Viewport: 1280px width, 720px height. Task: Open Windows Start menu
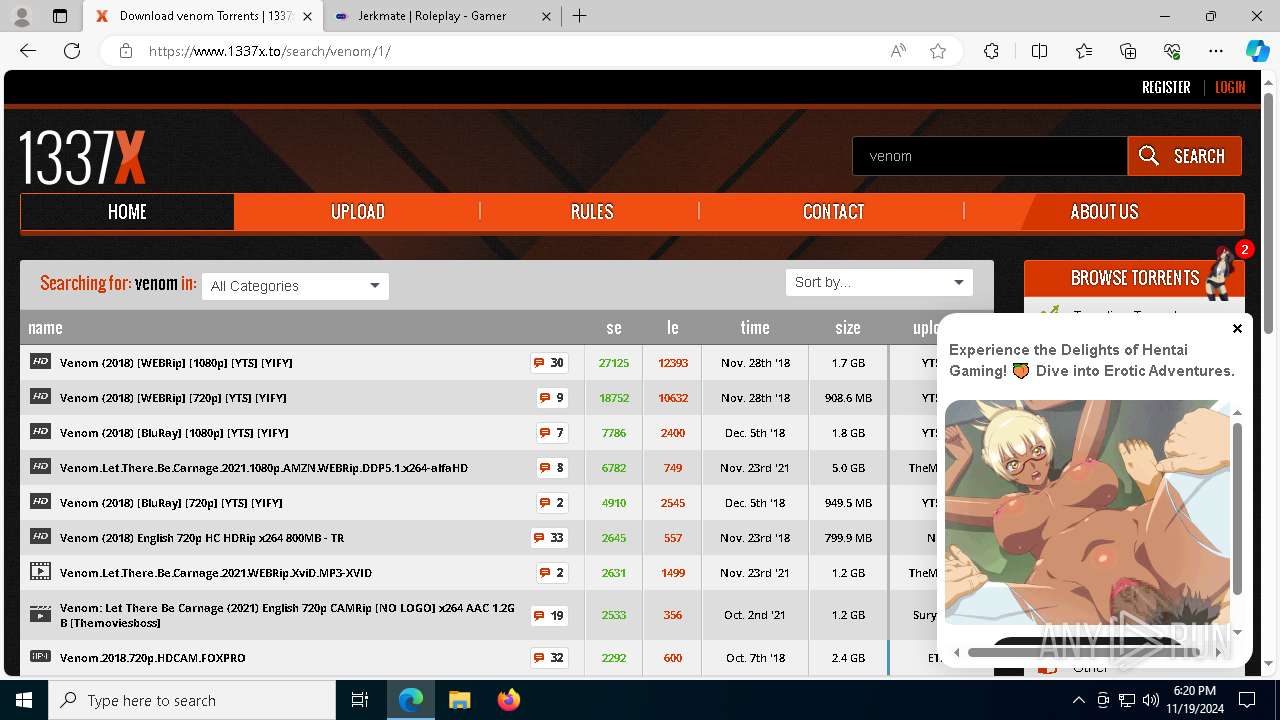24,700
